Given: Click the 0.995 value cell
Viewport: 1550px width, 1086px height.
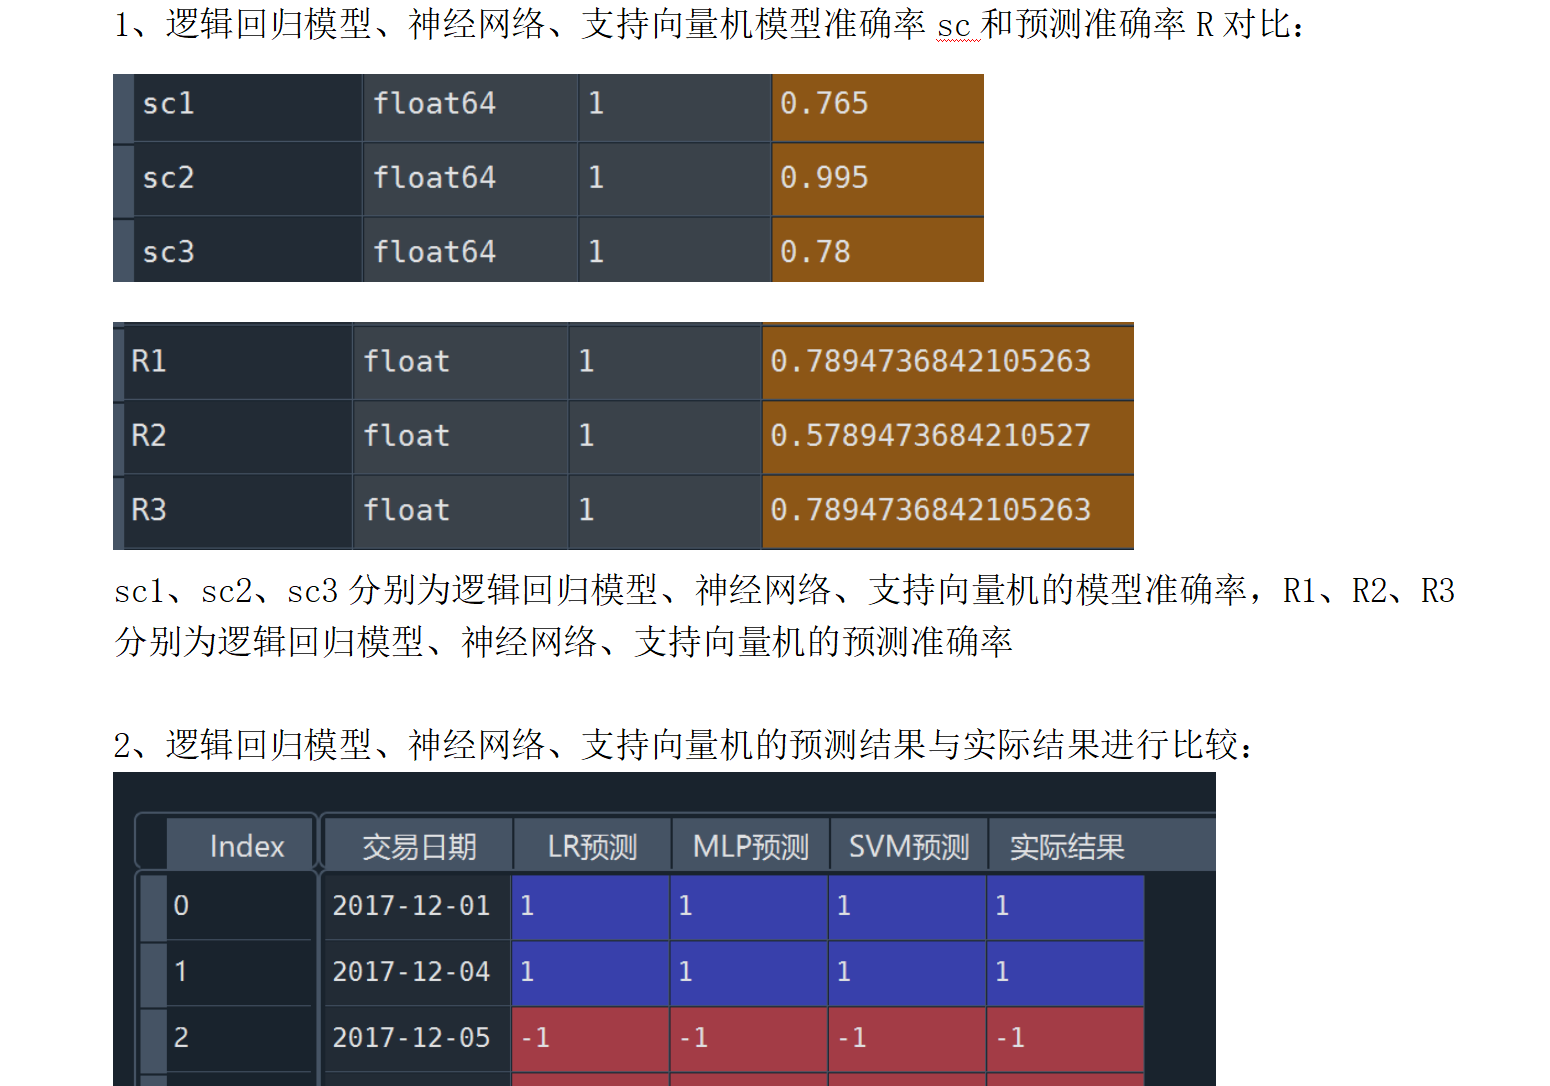Looking at the screenshot, I should point(878,178).
